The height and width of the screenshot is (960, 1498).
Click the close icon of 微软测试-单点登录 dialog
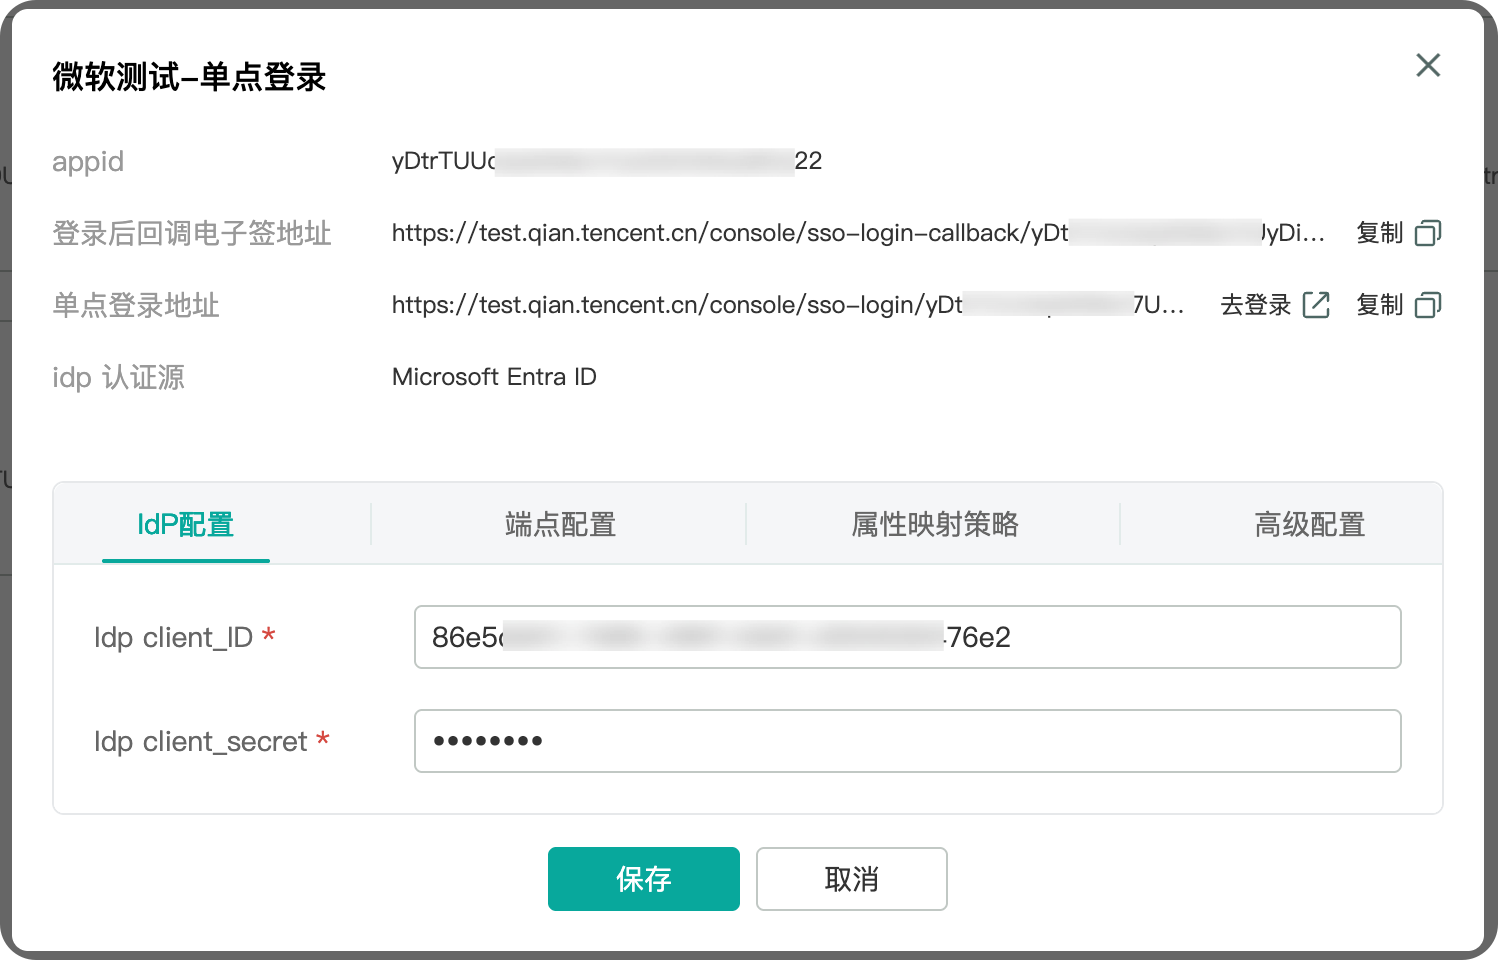tap(1428, 65)
